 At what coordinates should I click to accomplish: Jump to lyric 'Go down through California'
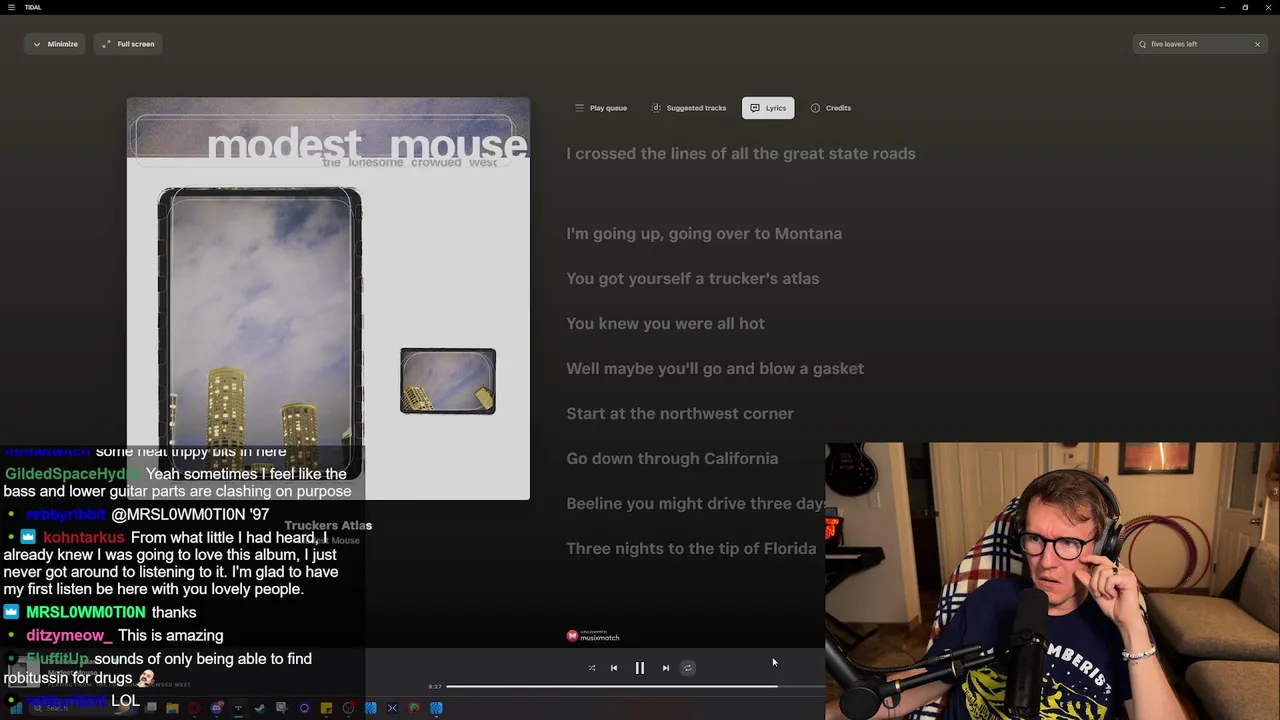pyautogui.click(x=672, y=459)
